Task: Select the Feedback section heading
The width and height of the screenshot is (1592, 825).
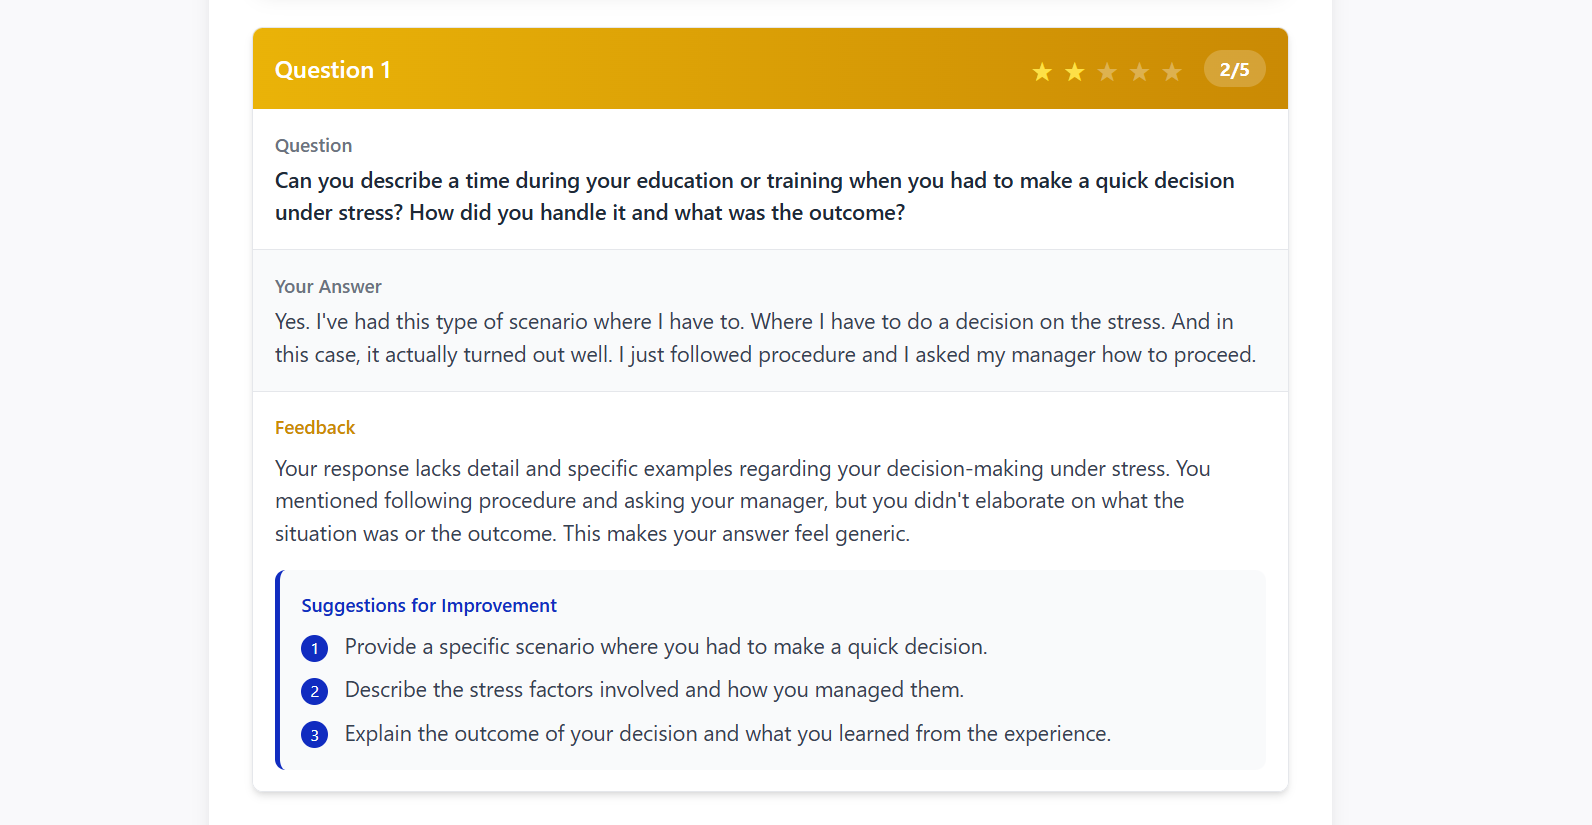Action: coord(315,427)
